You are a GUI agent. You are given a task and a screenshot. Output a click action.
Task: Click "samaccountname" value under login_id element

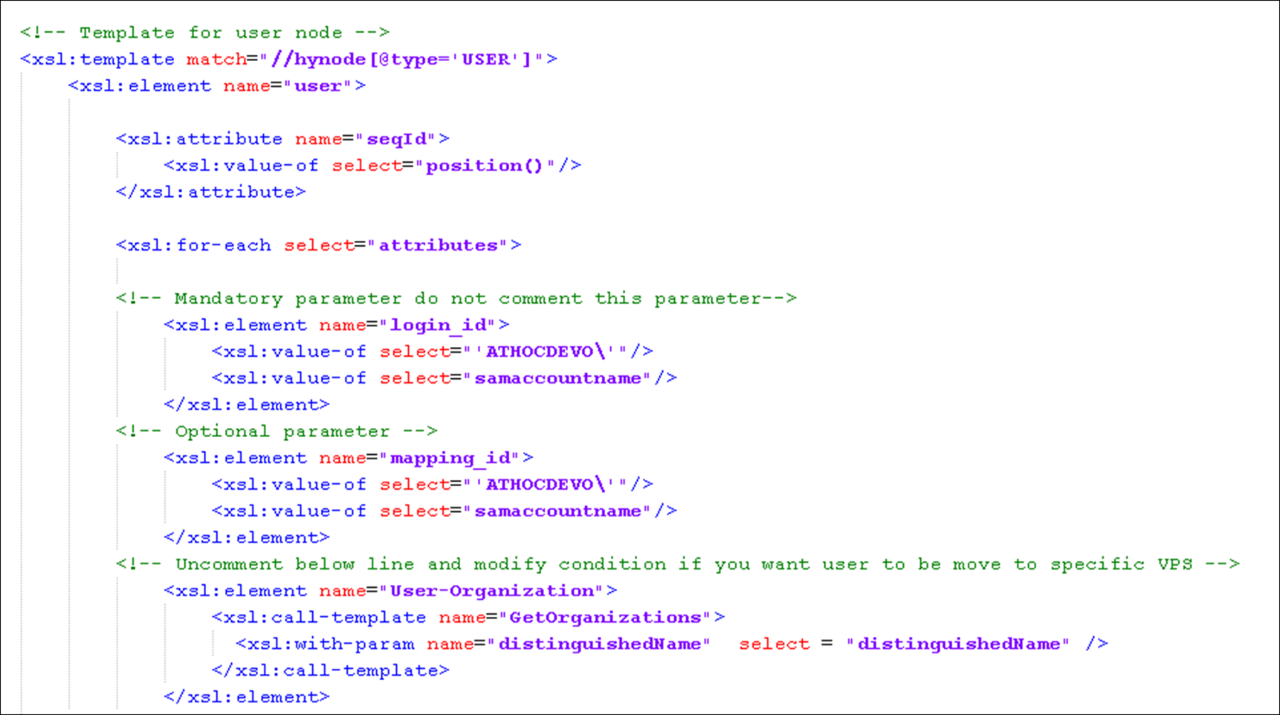[557, 378]
